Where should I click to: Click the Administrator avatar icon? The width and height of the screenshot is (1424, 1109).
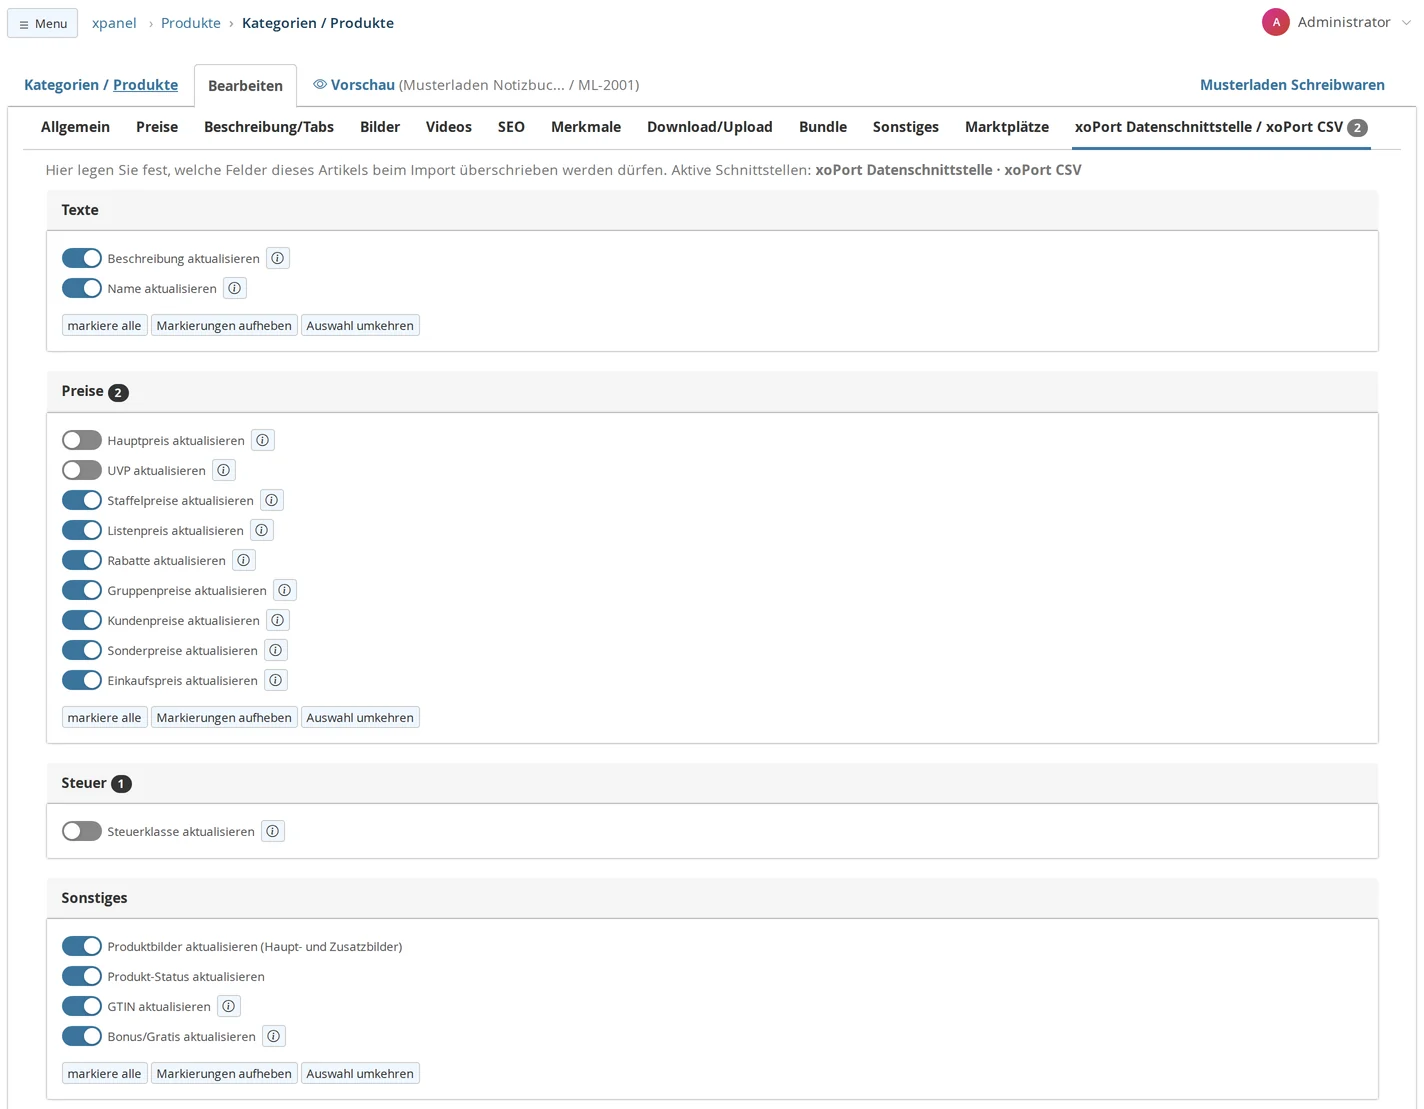pos(1276,22)
